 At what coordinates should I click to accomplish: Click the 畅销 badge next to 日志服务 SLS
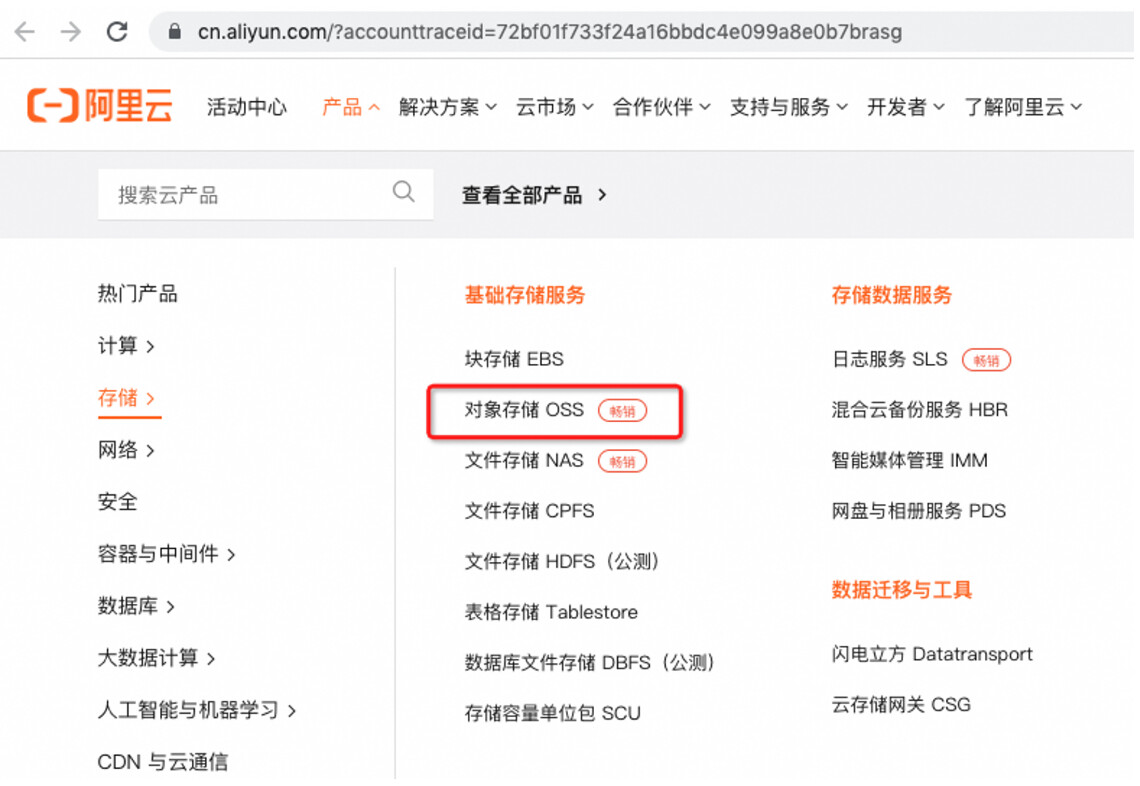[x=987, y=360]
